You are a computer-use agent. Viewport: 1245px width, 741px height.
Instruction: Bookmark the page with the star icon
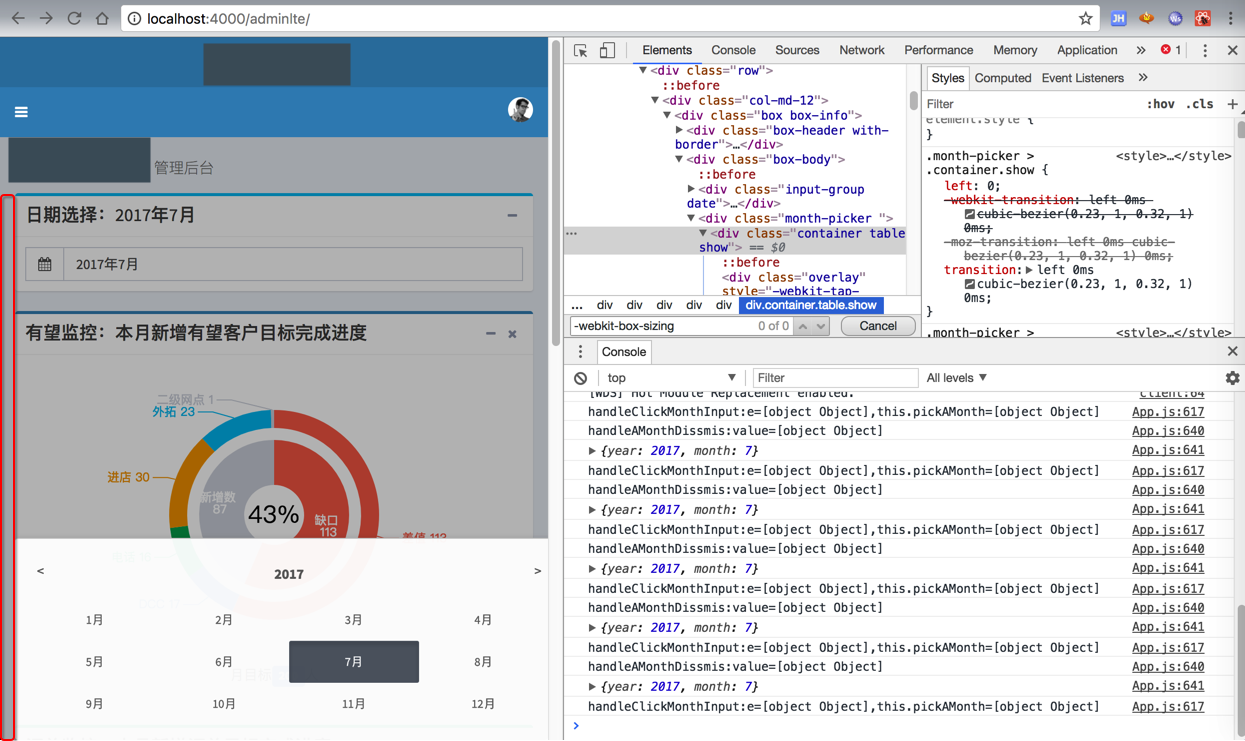pos(1085,18)
